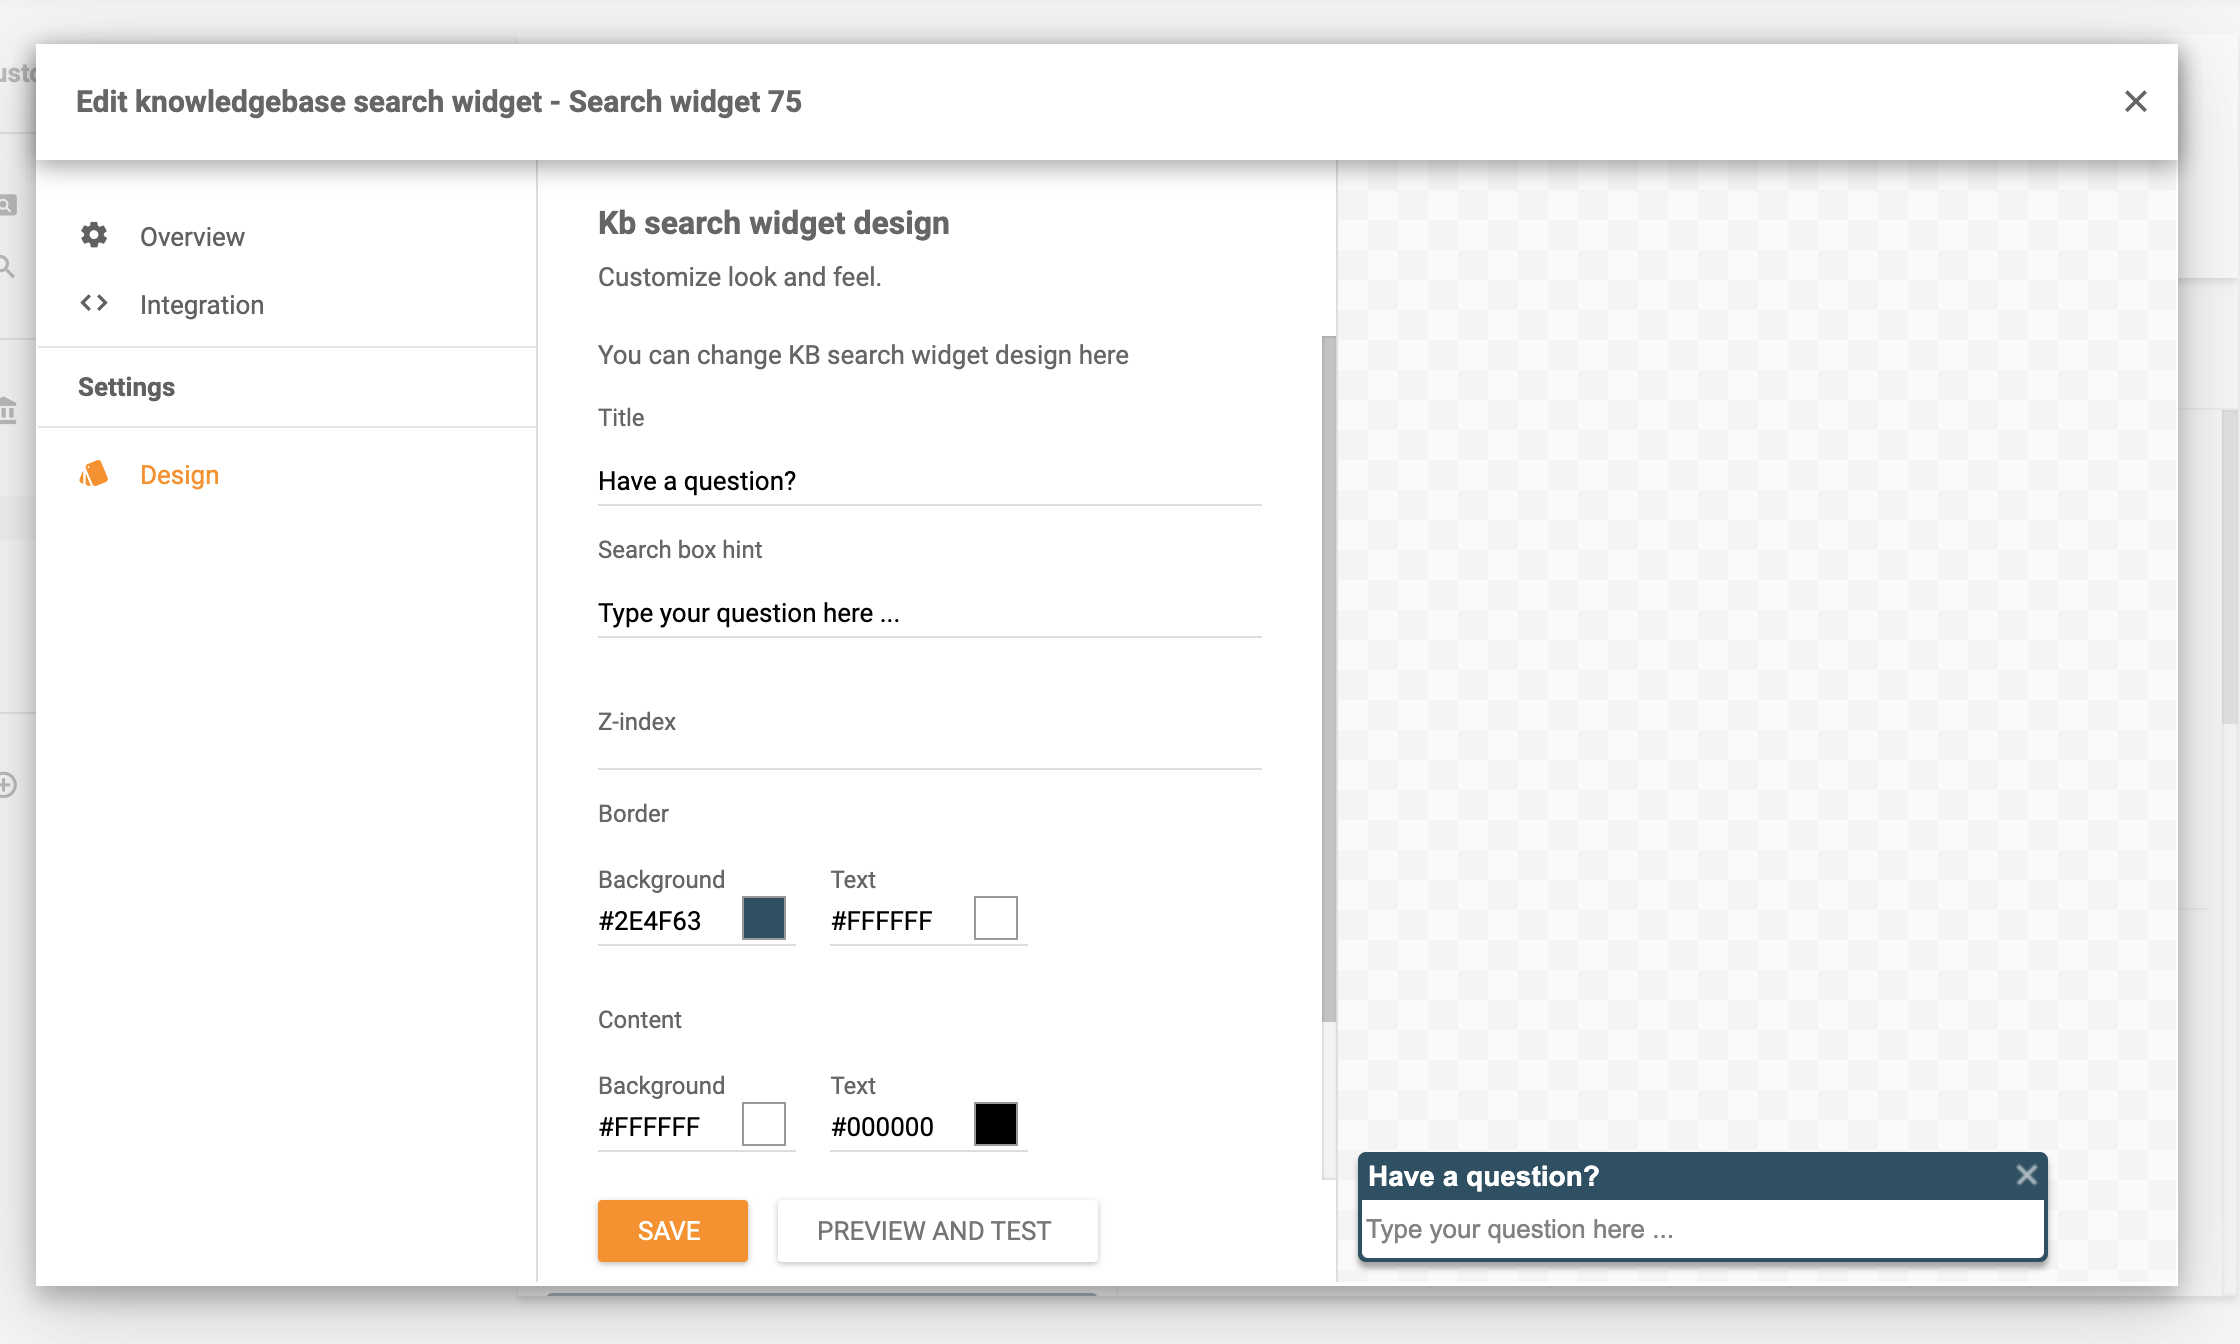Open the Settings section
The width and height of the screenshot is (2240, 1344).
click(126, 387)
